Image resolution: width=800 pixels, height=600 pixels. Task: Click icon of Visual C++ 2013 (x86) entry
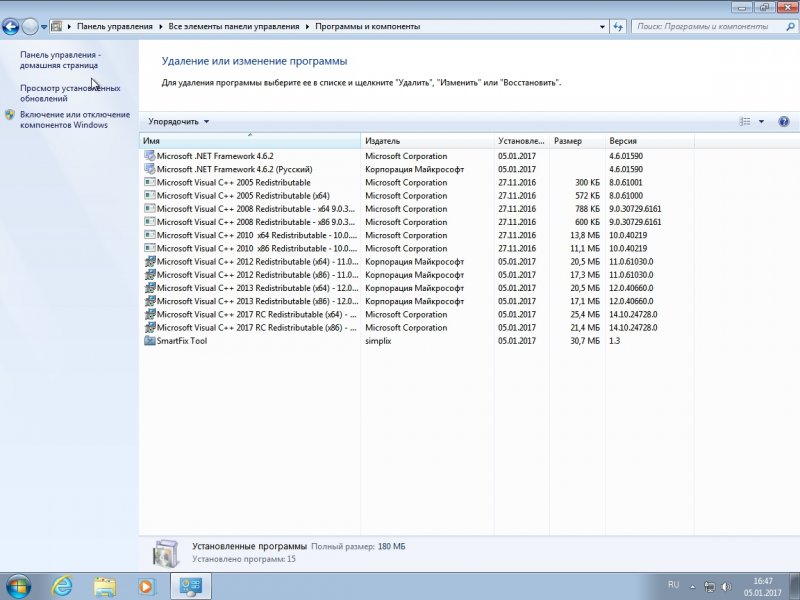[x=149, y=301]
